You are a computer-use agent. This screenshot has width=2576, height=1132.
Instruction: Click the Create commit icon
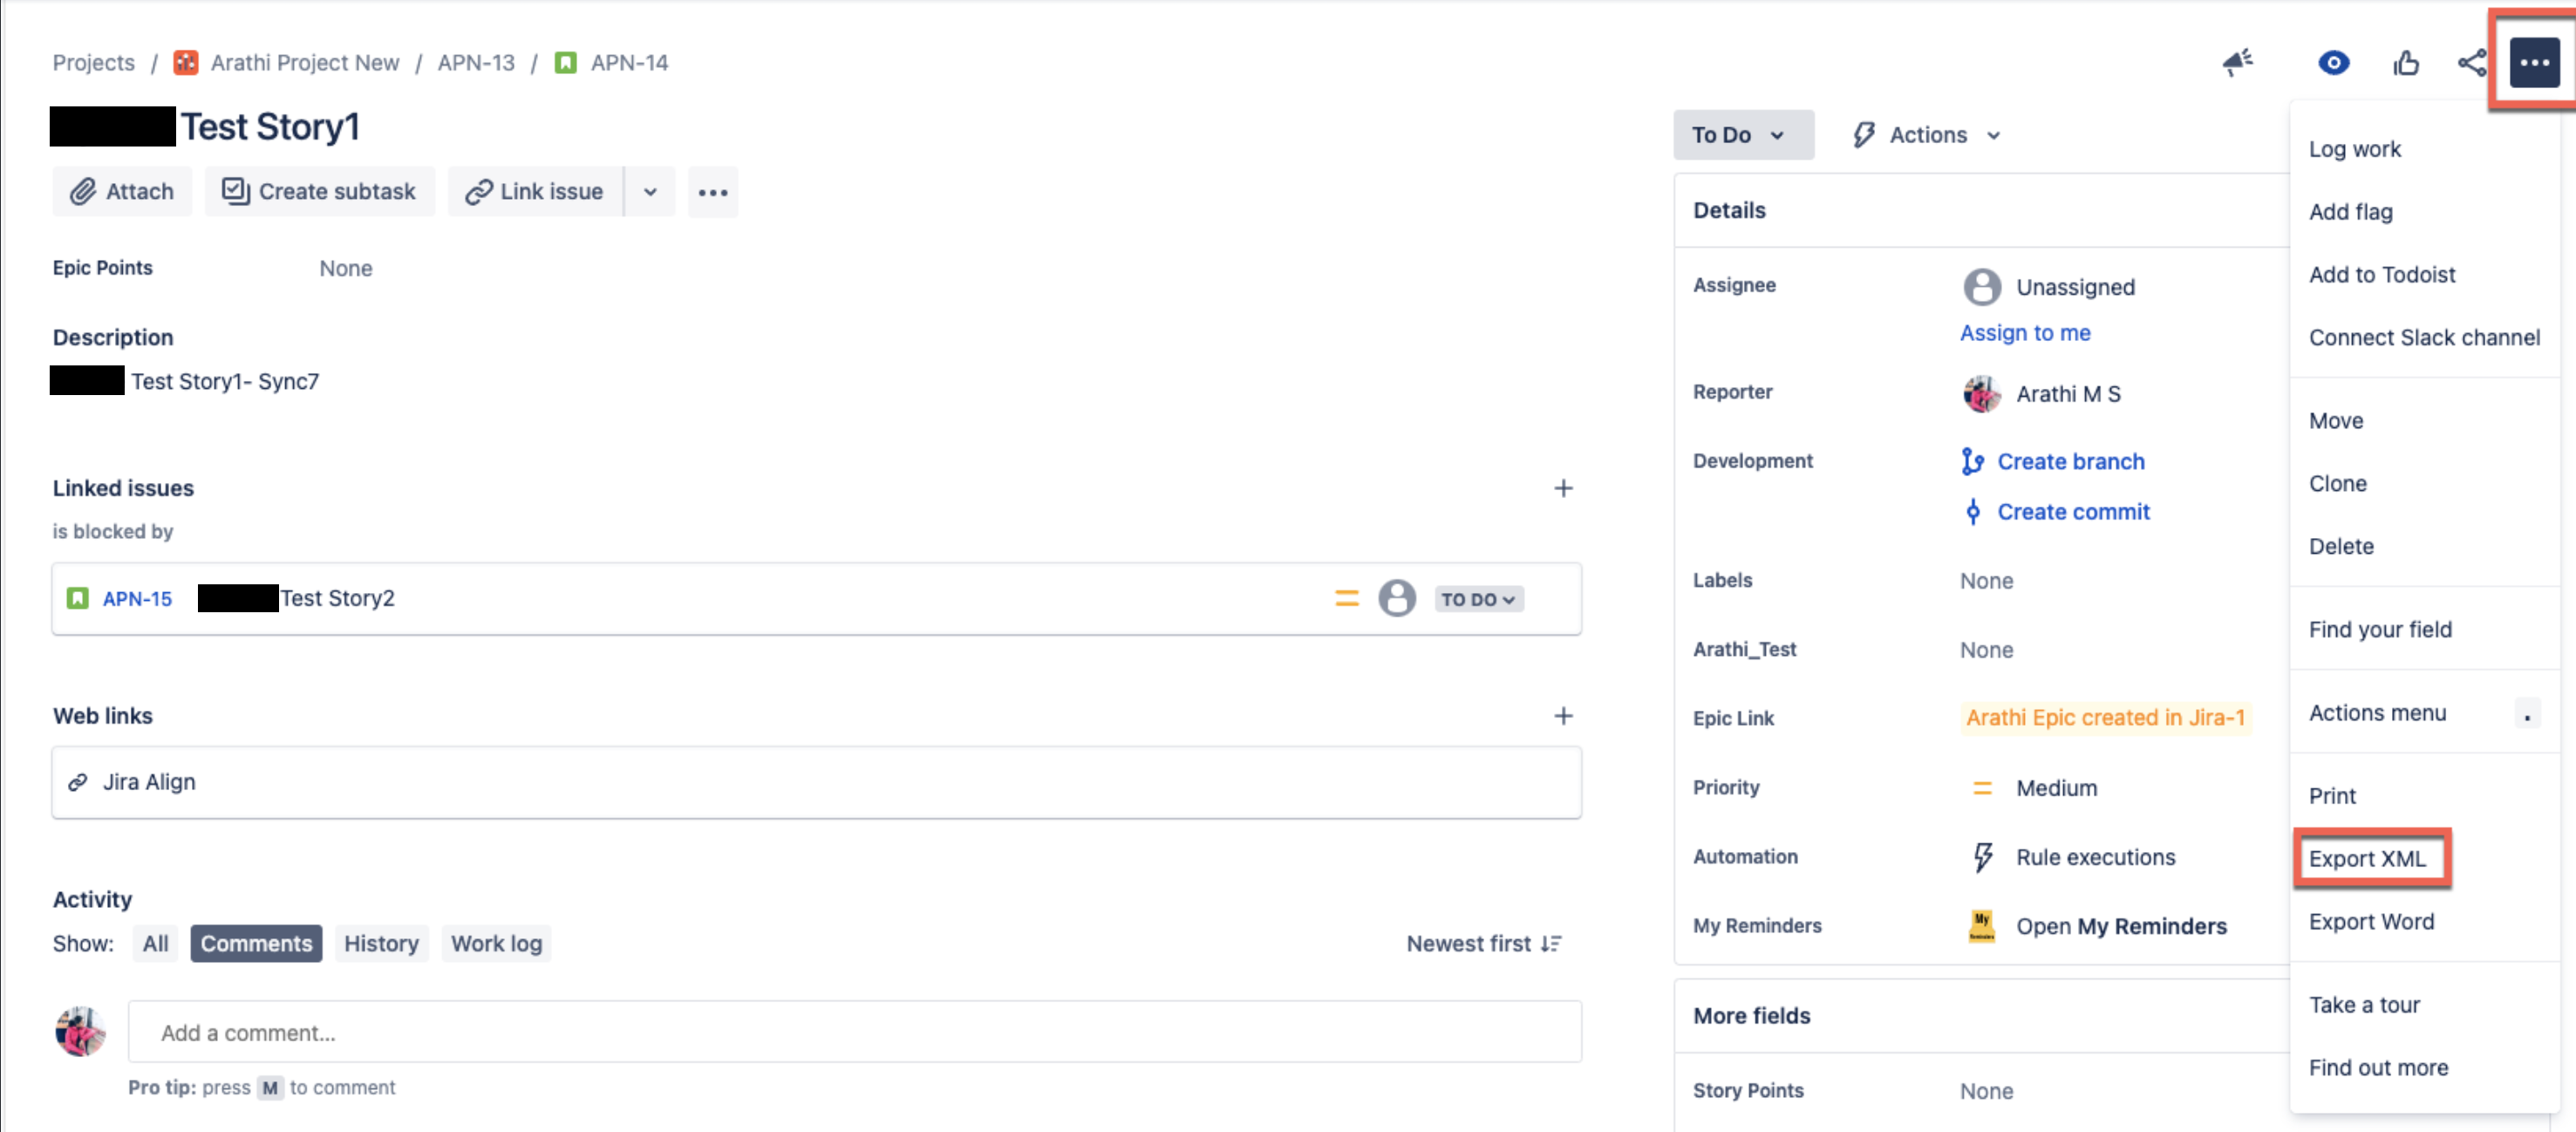tap(1974, 511)
